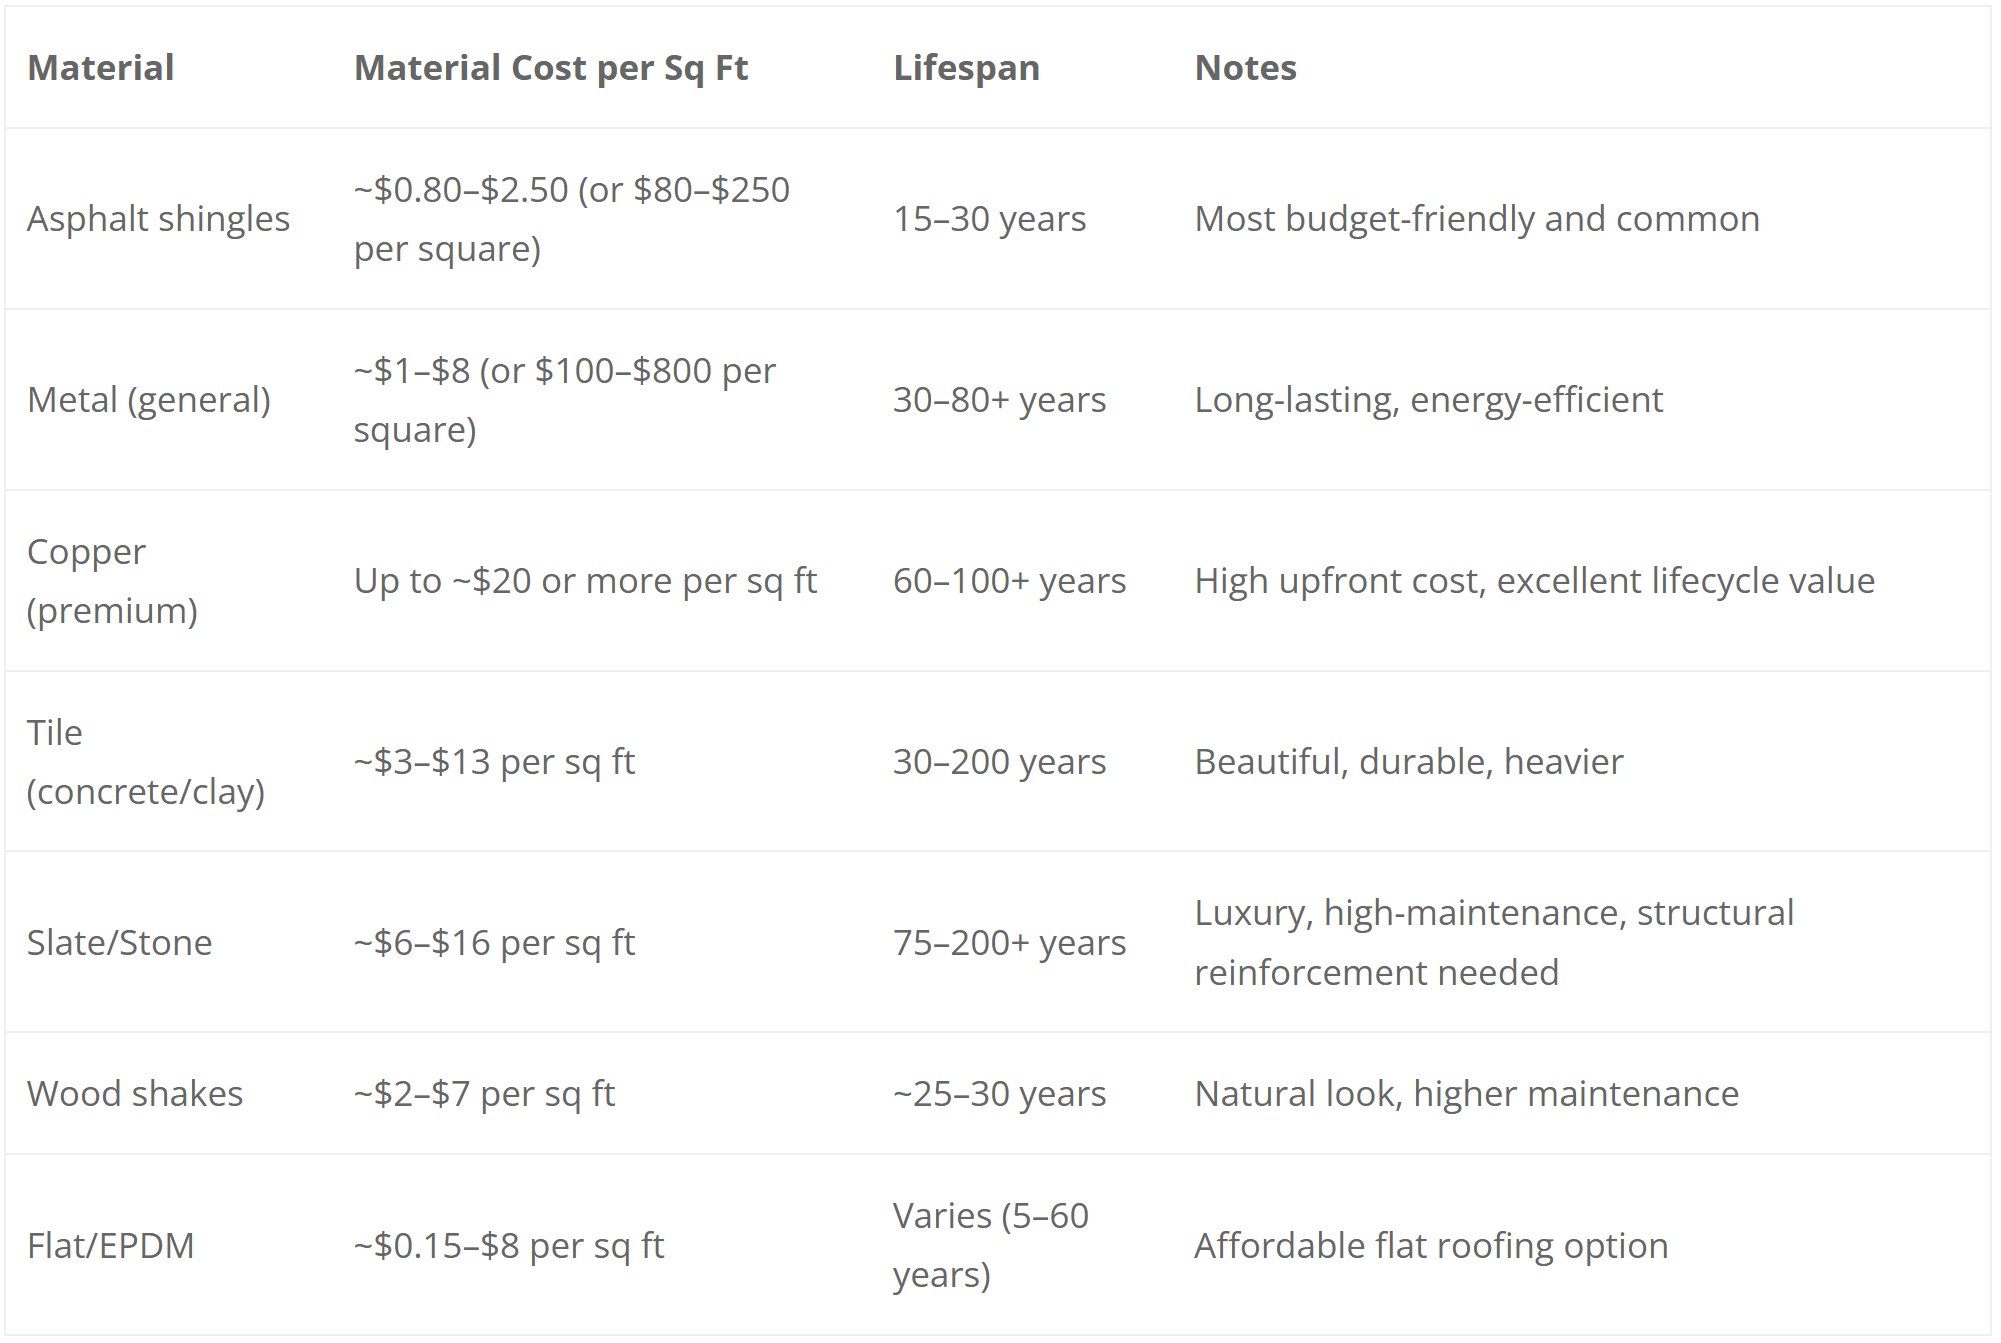Select the 30–80+ years lifespan cell
Screen dimensions: 2001x1343
point(999,400)
